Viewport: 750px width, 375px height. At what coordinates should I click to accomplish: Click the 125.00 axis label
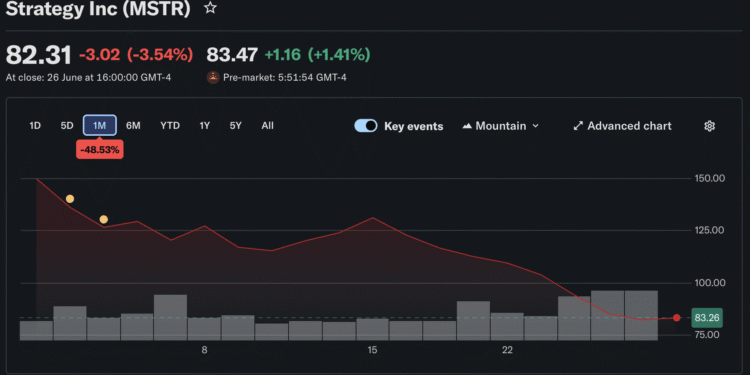tap(709, 230)
